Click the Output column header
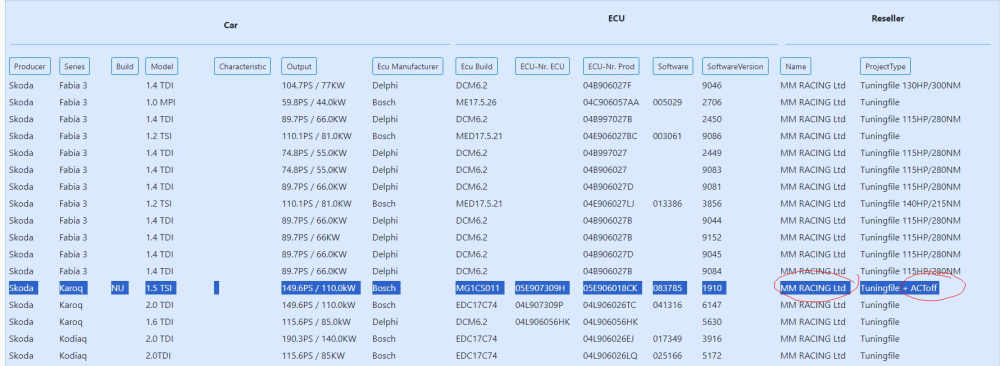Viewport: 1000px width, 366px height. 299,66
